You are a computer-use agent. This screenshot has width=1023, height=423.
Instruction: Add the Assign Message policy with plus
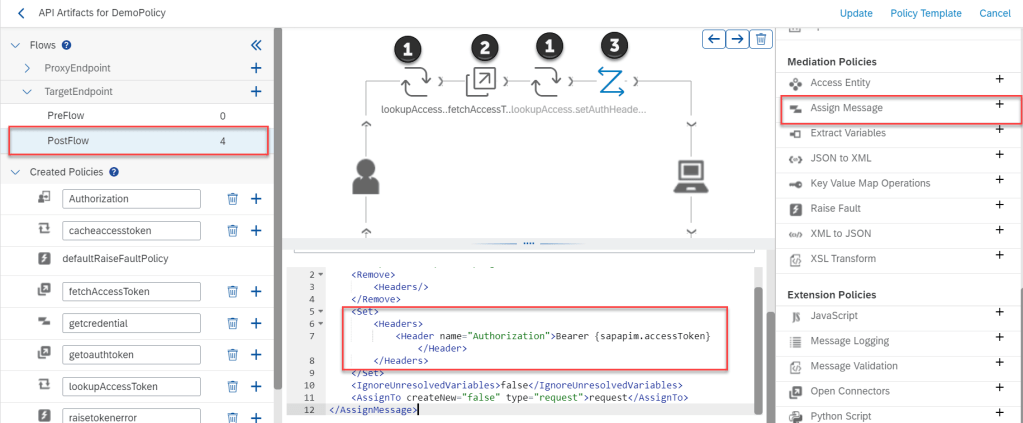point(998,105)
